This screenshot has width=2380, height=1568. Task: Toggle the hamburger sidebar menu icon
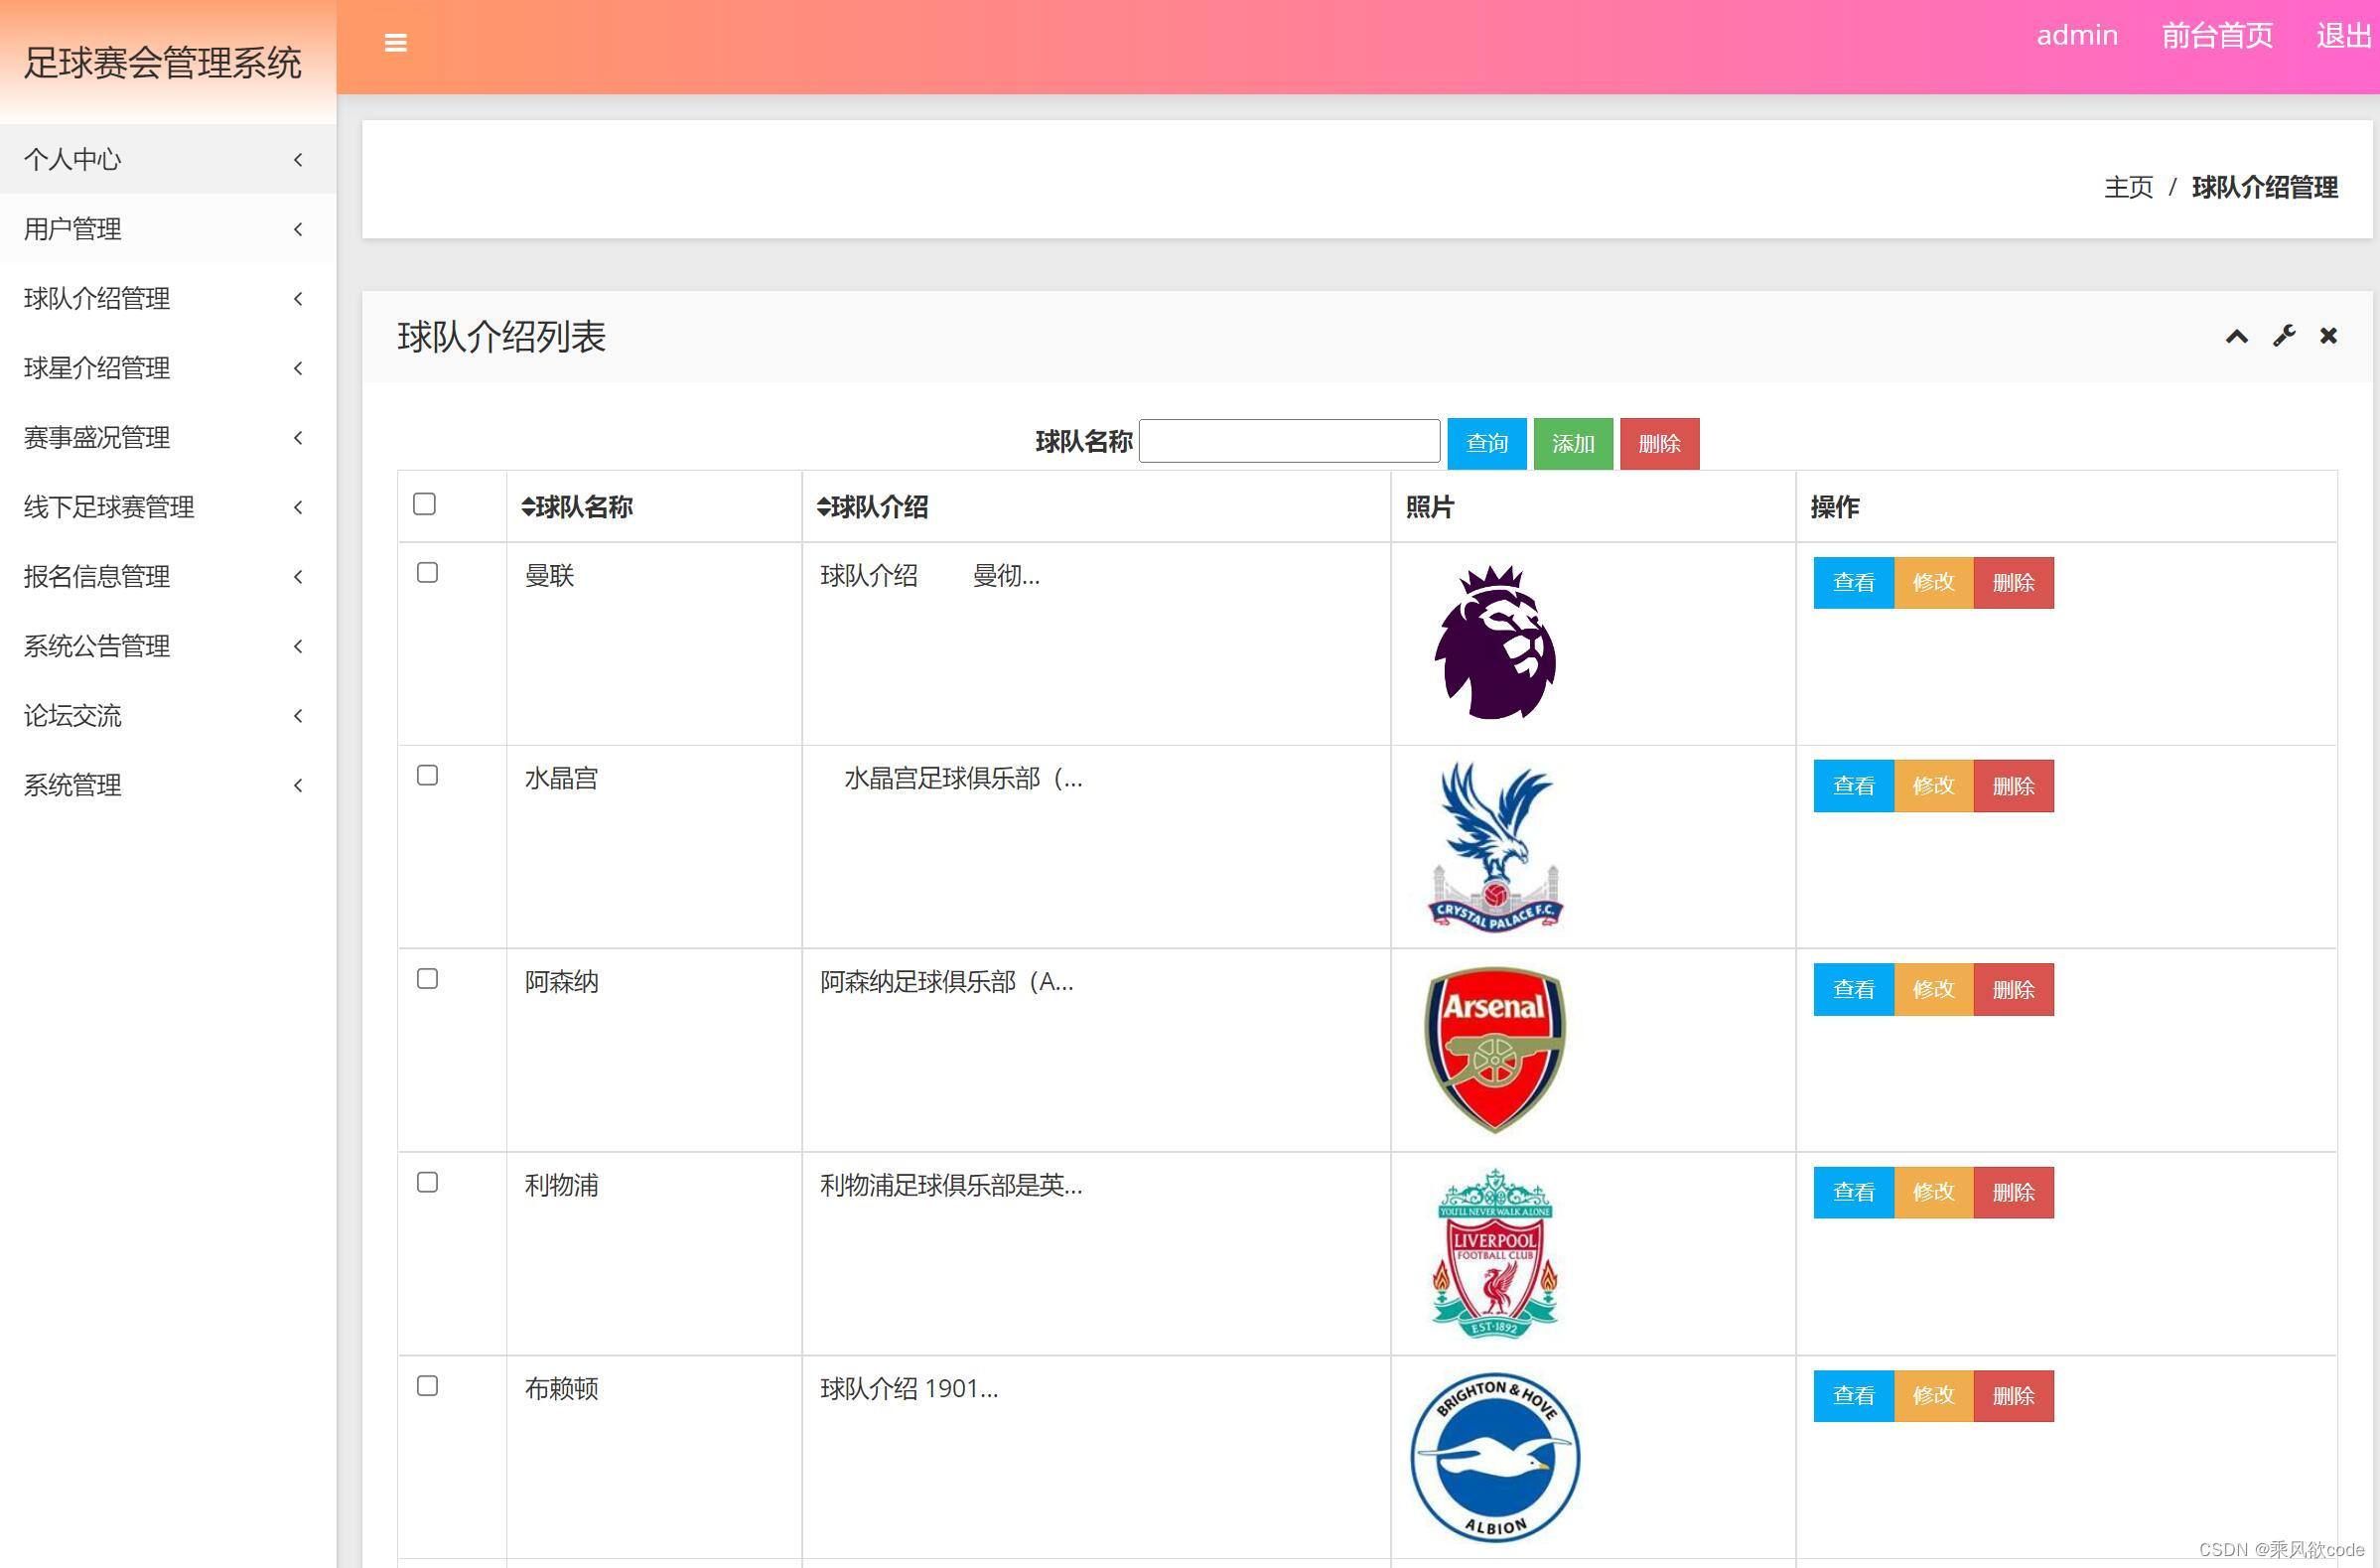point(395,43)
